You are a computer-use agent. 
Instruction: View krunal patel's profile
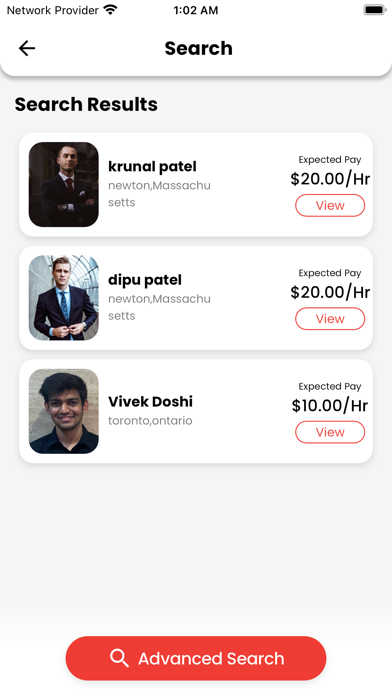pos(330,206)
